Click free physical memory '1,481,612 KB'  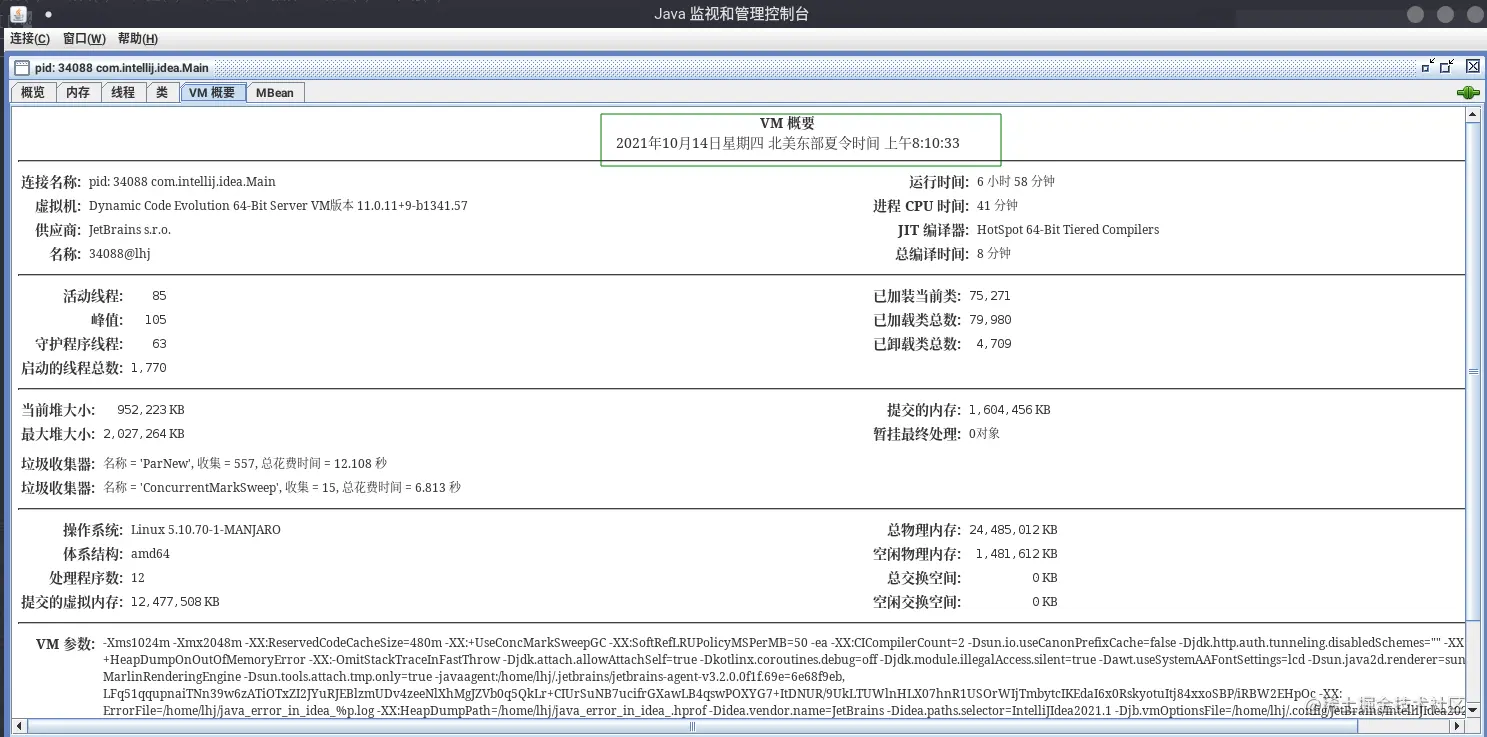click(x=1016, y=554)
